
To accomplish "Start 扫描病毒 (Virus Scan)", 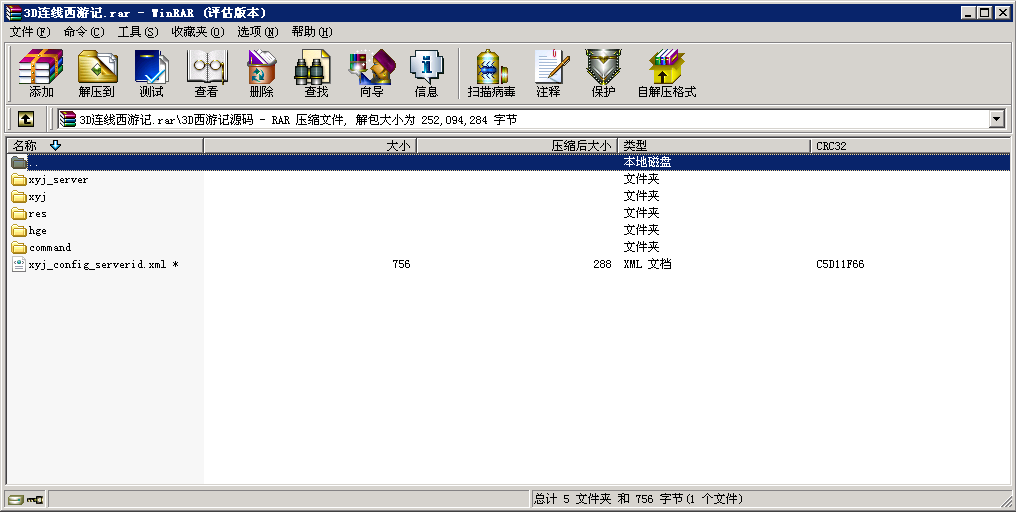I will pos(491,73).
